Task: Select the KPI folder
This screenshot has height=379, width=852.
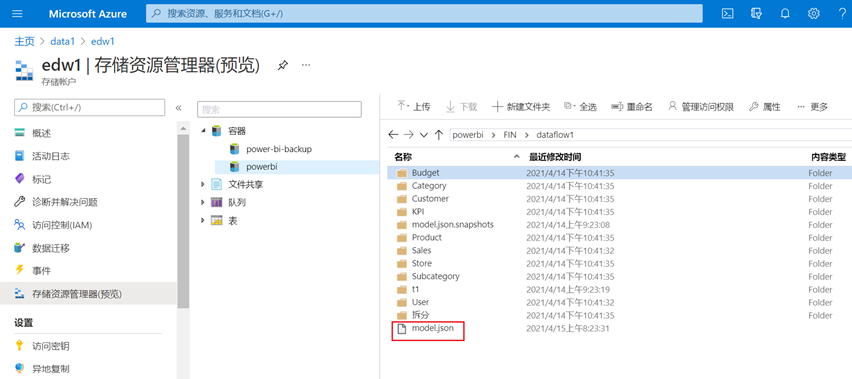Action: (x=418, y=212)
